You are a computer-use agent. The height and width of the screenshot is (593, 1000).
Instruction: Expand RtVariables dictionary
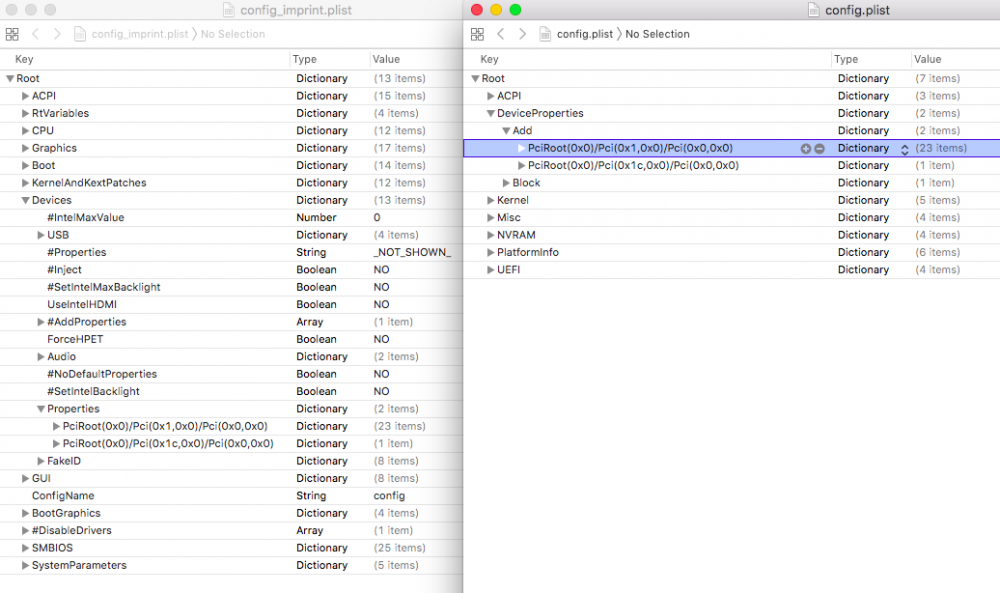click(x=26, y=113)
